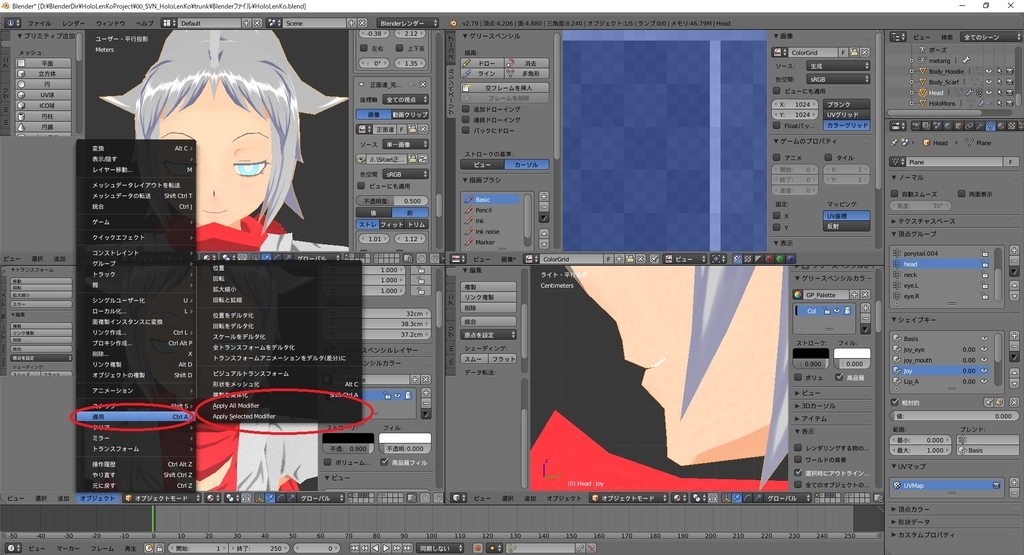Image resolution: width=1024 pixels, height=555 pixels.
Task: Enable 連続ドローイング checkbox
Action: [x=466, y=119]
